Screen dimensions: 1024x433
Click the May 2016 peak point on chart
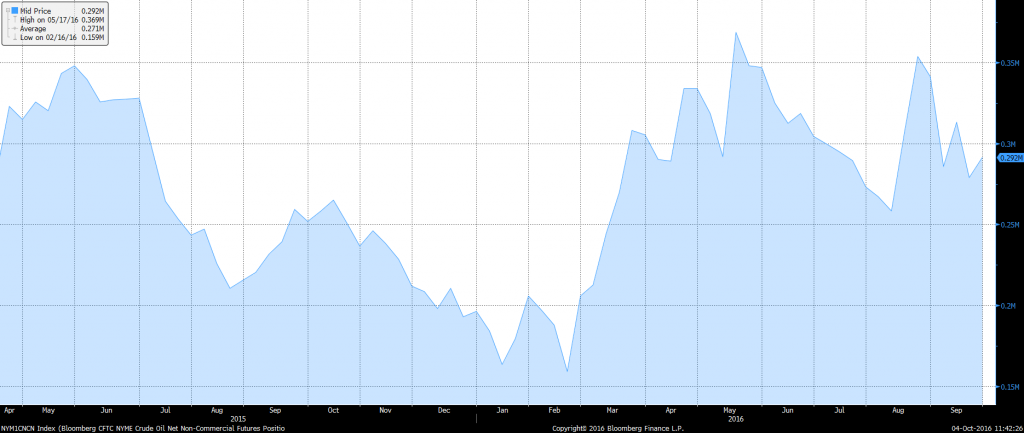pos(736,32)
